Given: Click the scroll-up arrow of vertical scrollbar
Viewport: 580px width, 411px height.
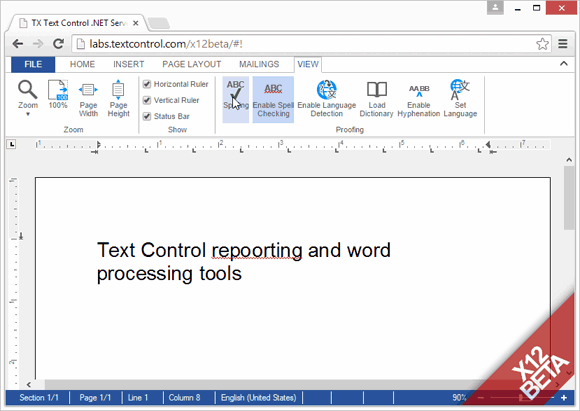Looking at the screenshot, I should [x=569, y=160].
